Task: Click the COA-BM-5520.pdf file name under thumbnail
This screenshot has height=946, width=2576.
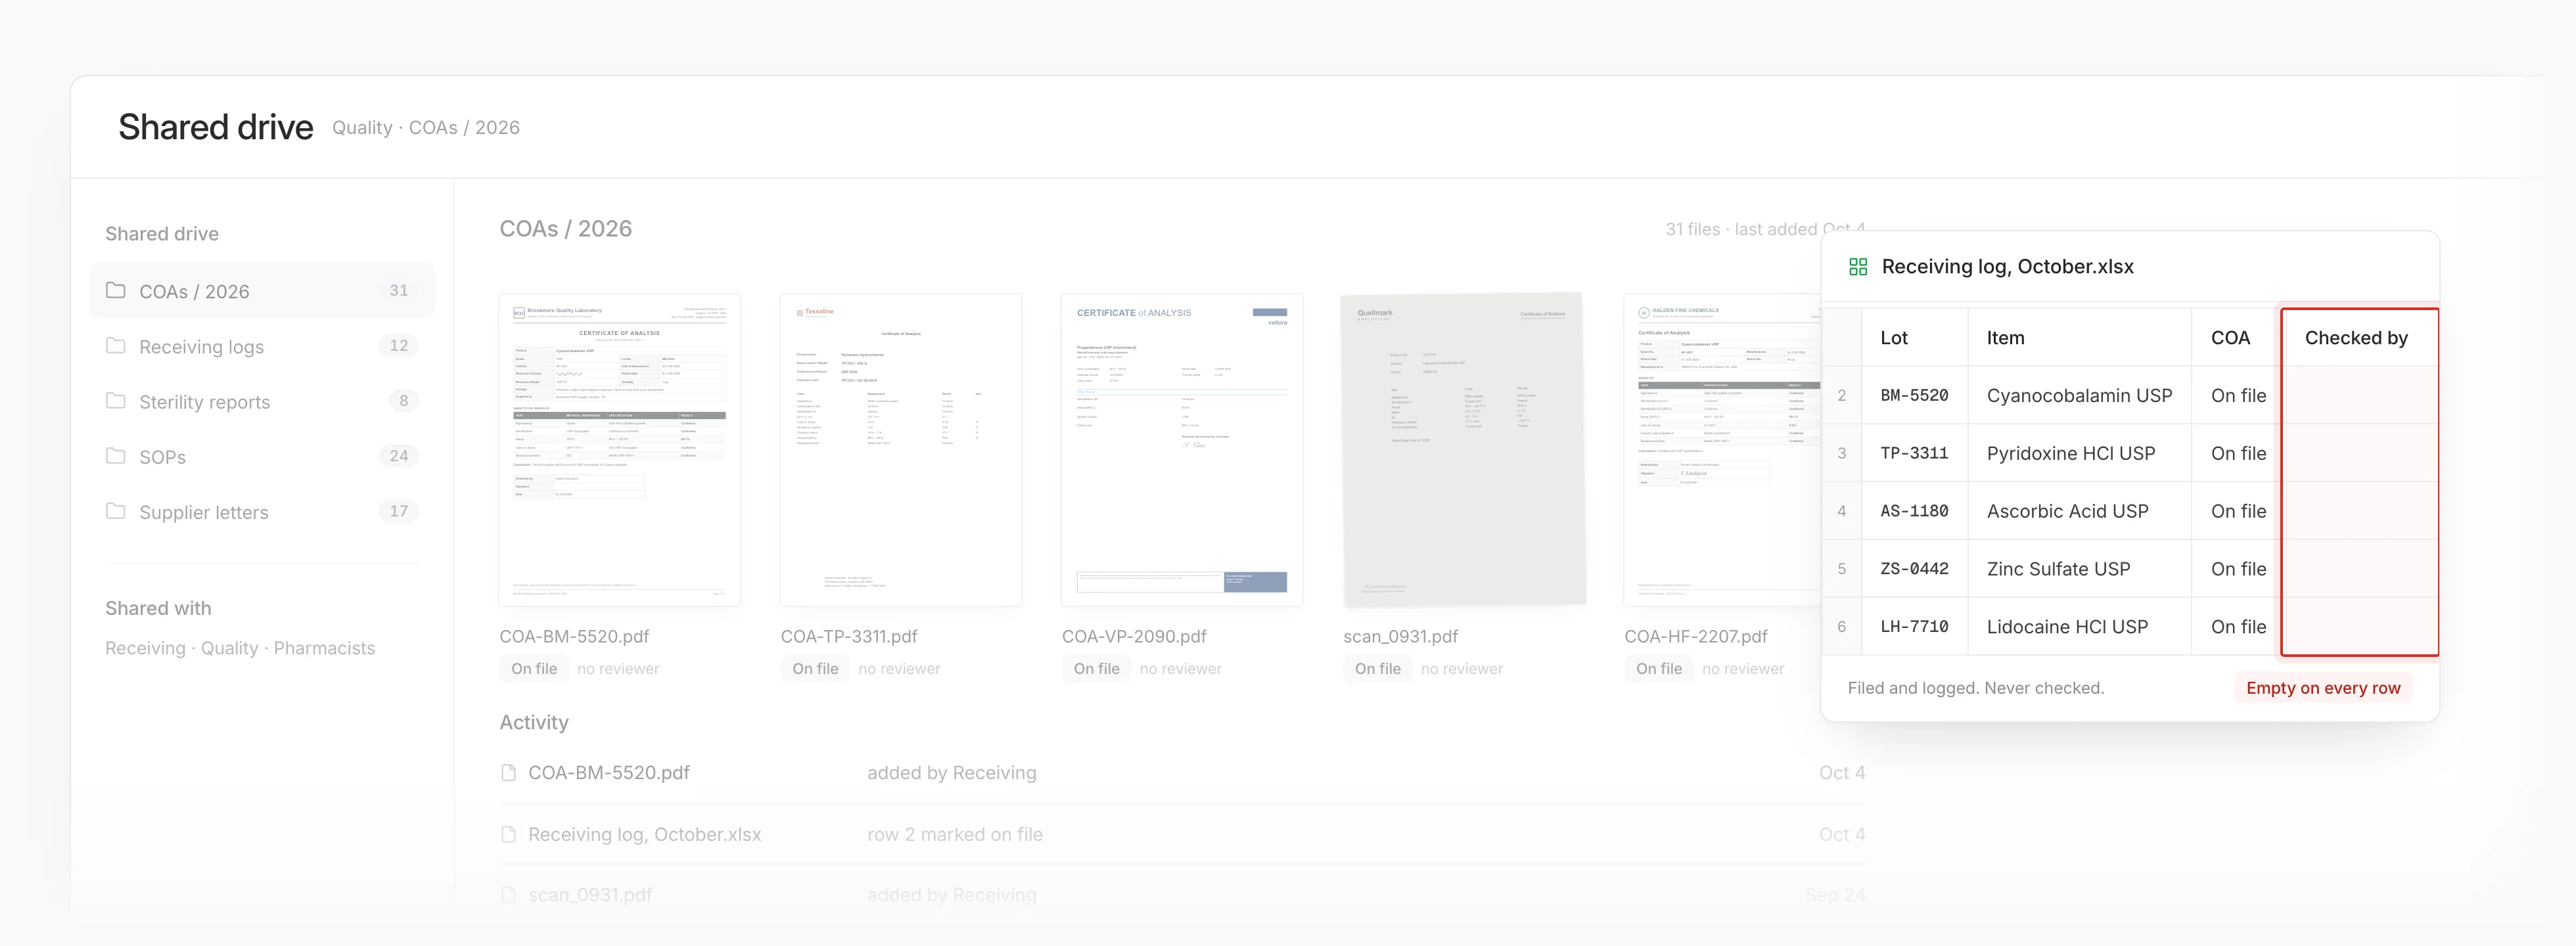Action: coord(575,636)
